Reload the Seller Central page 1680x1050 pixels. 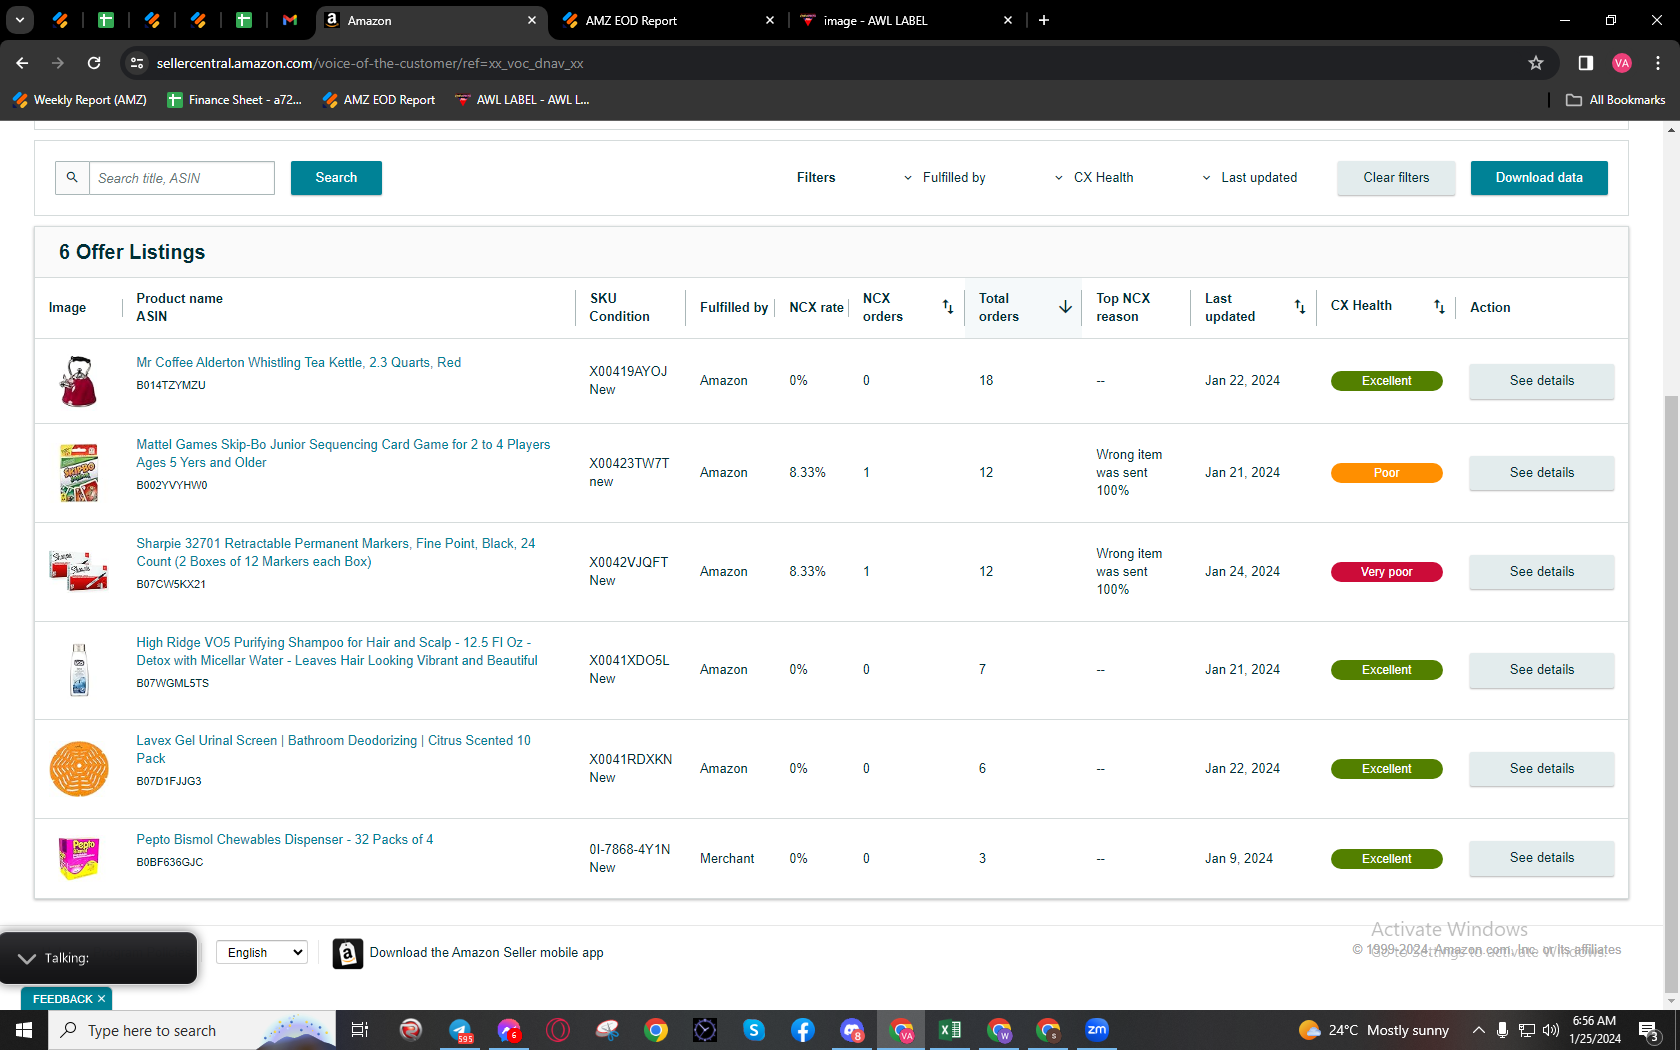click(x=94, y=63)
